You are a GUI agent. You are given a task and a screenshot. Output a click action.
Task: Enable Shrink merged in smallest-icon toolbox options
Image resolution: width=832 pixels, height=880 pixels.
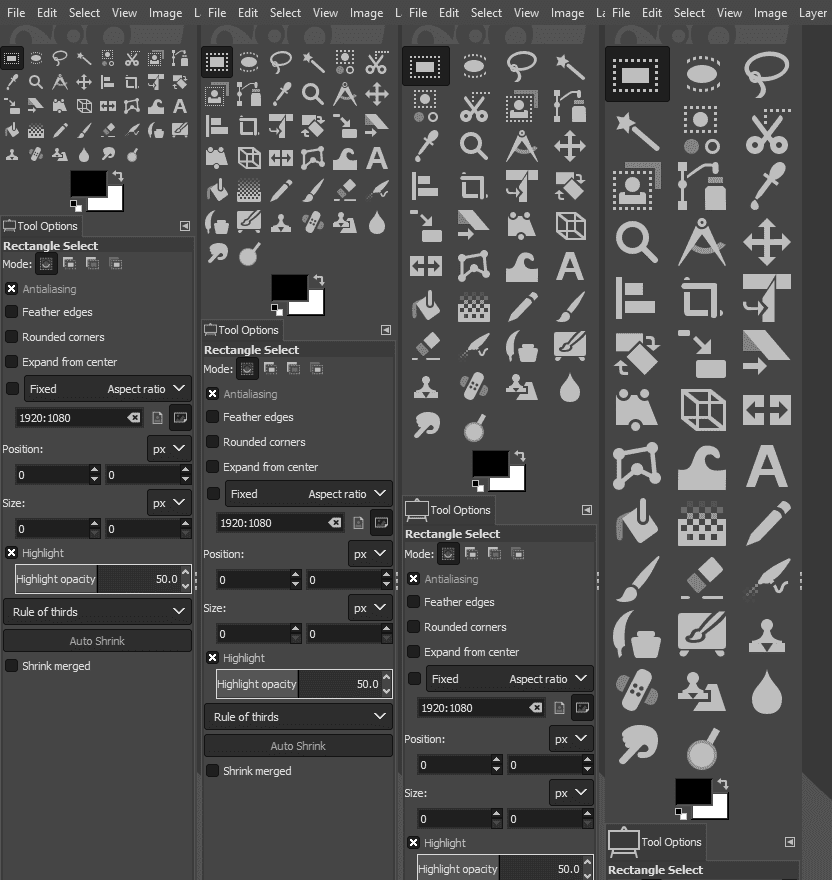click(x=11, y=666)
